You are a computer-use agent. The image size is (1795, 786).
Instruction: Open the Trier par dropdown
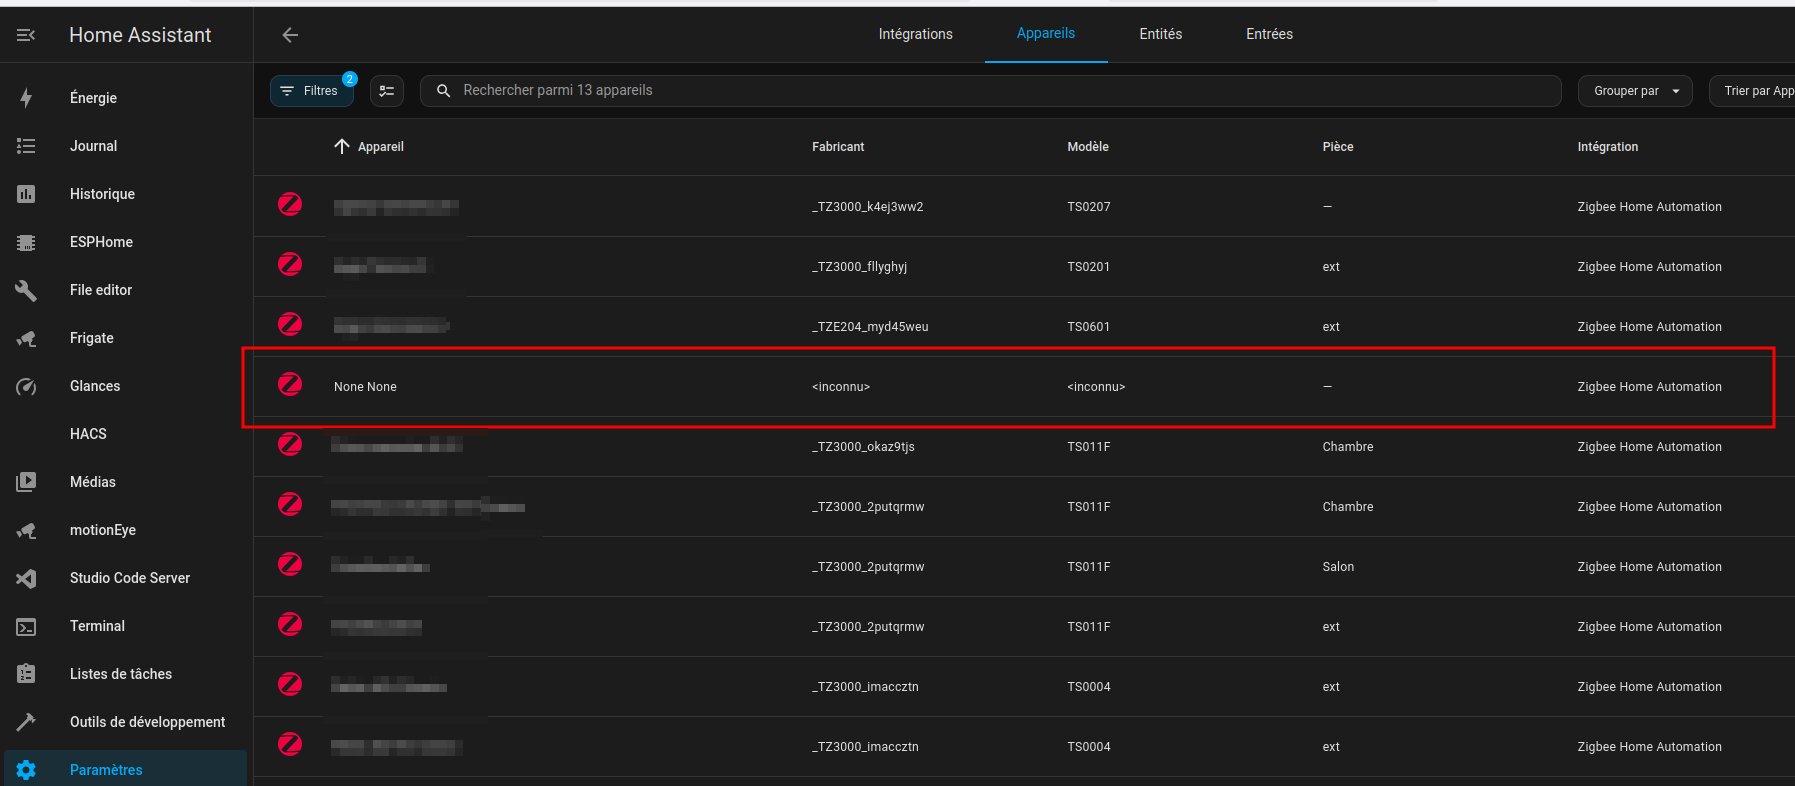pos(1753,91)
